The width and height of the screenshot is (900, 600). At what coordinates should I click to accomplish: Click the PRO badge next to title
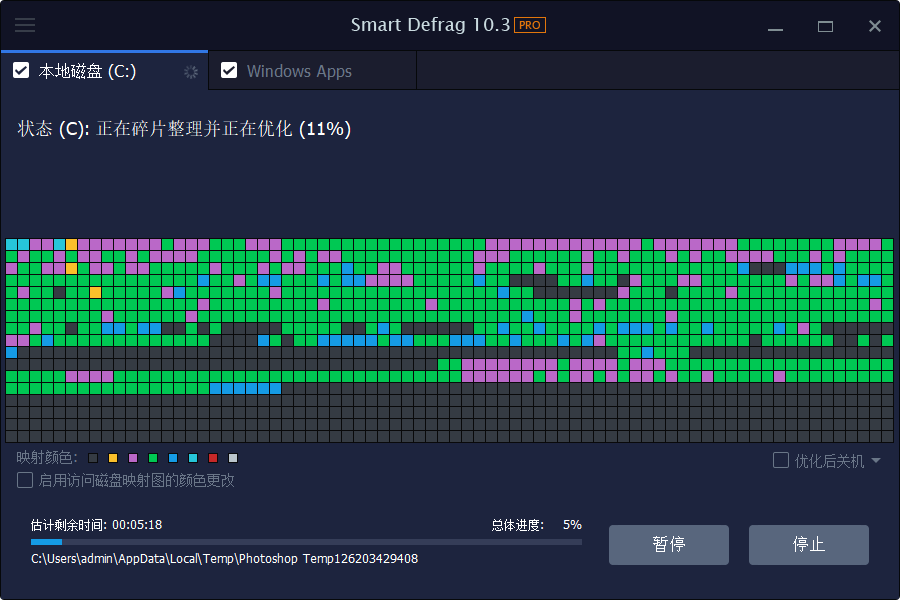tap(529, 25)
